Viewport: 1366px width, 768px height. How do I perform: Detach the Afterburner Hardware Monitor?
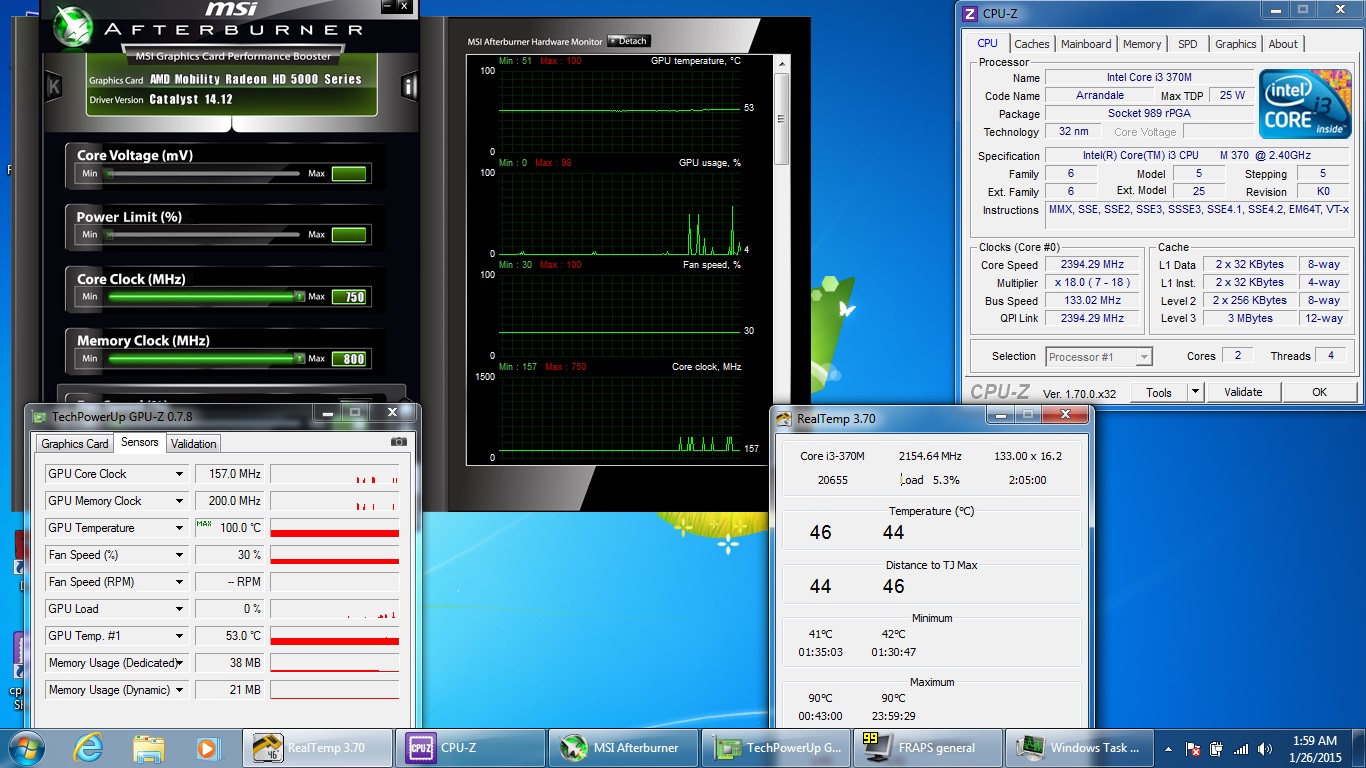click(628, 41)
